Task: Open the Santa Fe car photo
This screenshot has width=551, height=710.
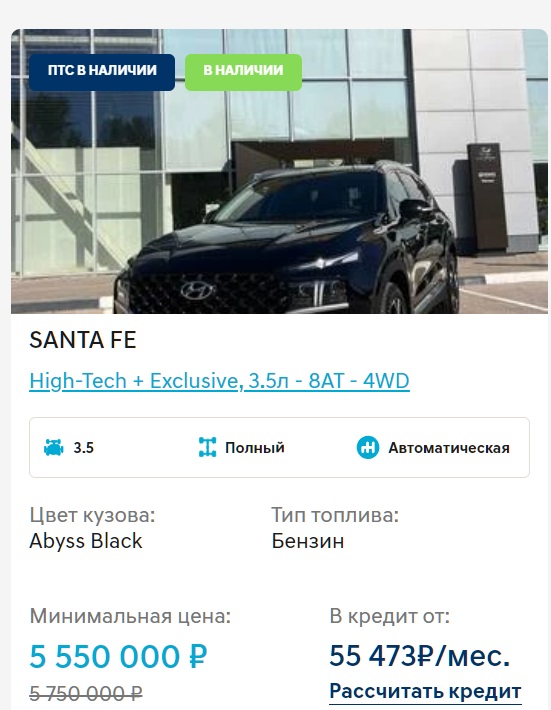Action: tap(279, 171)
